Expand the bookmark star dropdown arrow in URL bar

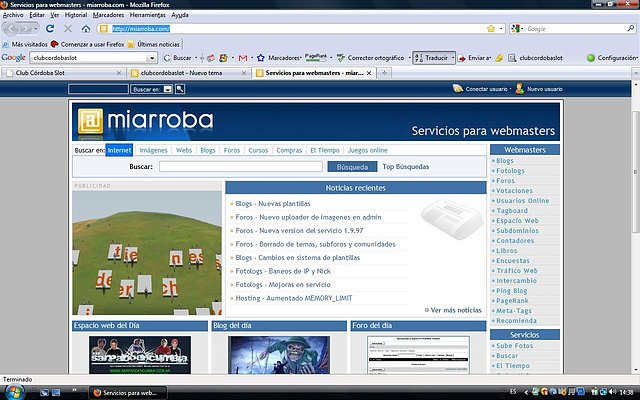pyautogui.click(x=501, y=29)
